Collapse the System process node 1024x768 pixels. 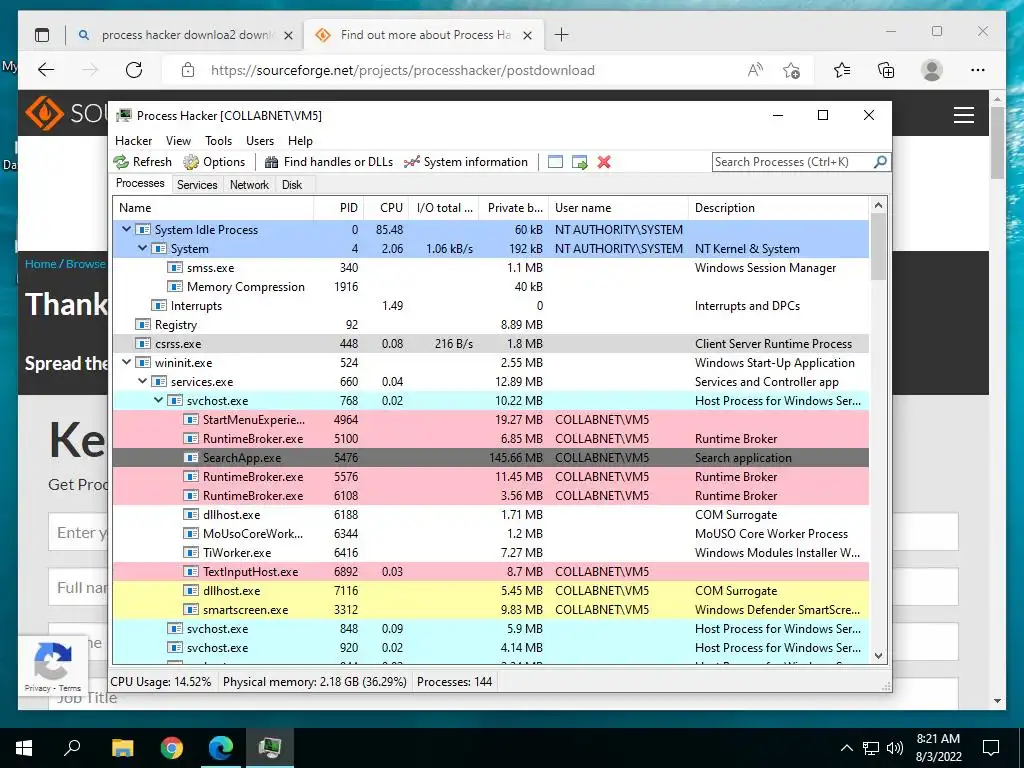(x=142, y=248)
